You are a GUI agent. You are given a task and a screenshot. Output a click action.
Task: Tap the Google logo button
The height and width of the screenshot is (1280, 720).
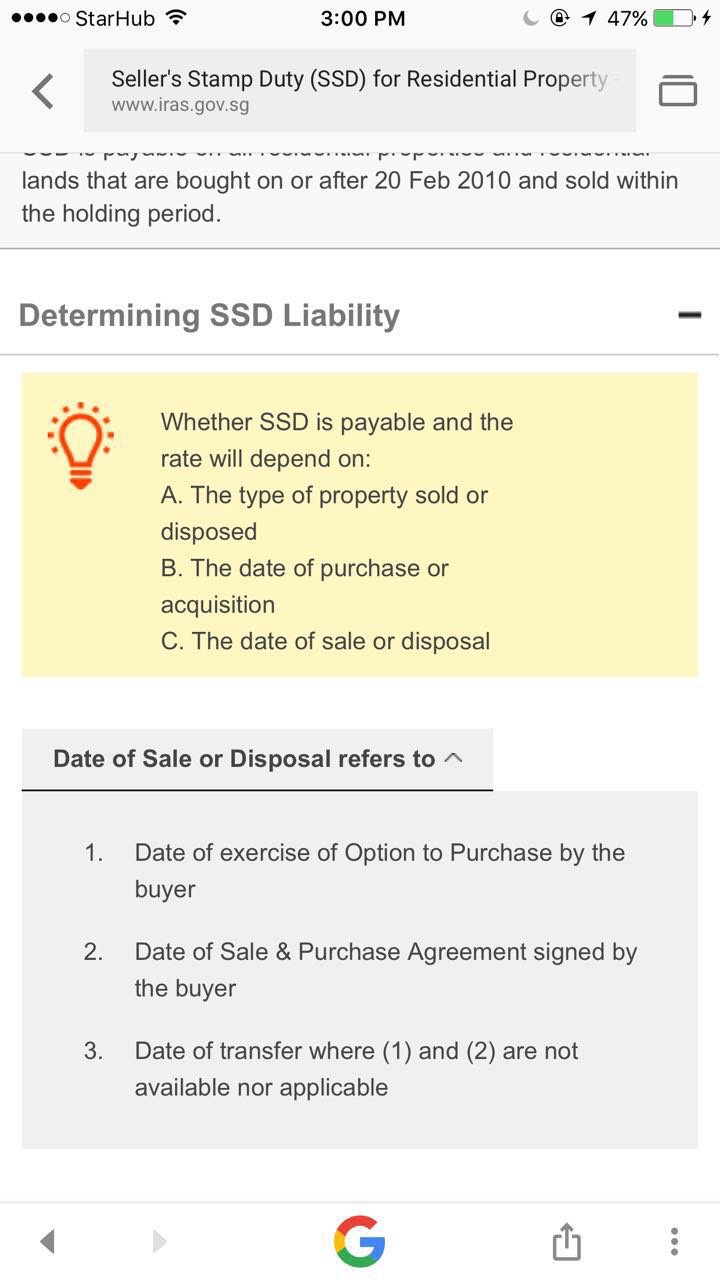pyautogui.click(x=359, y=1241)
